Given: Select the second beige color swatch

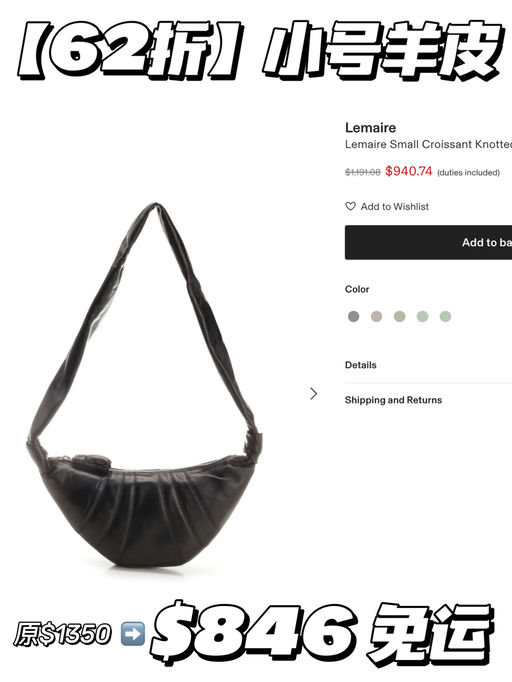Looking at the screenshot, I should coord(399,316).
